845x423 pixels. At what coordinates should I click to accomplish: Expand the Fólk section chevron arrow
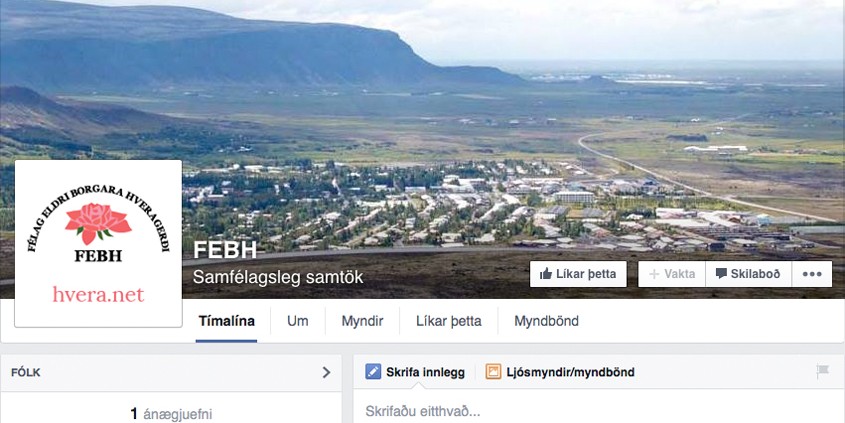tap(326, 372)
